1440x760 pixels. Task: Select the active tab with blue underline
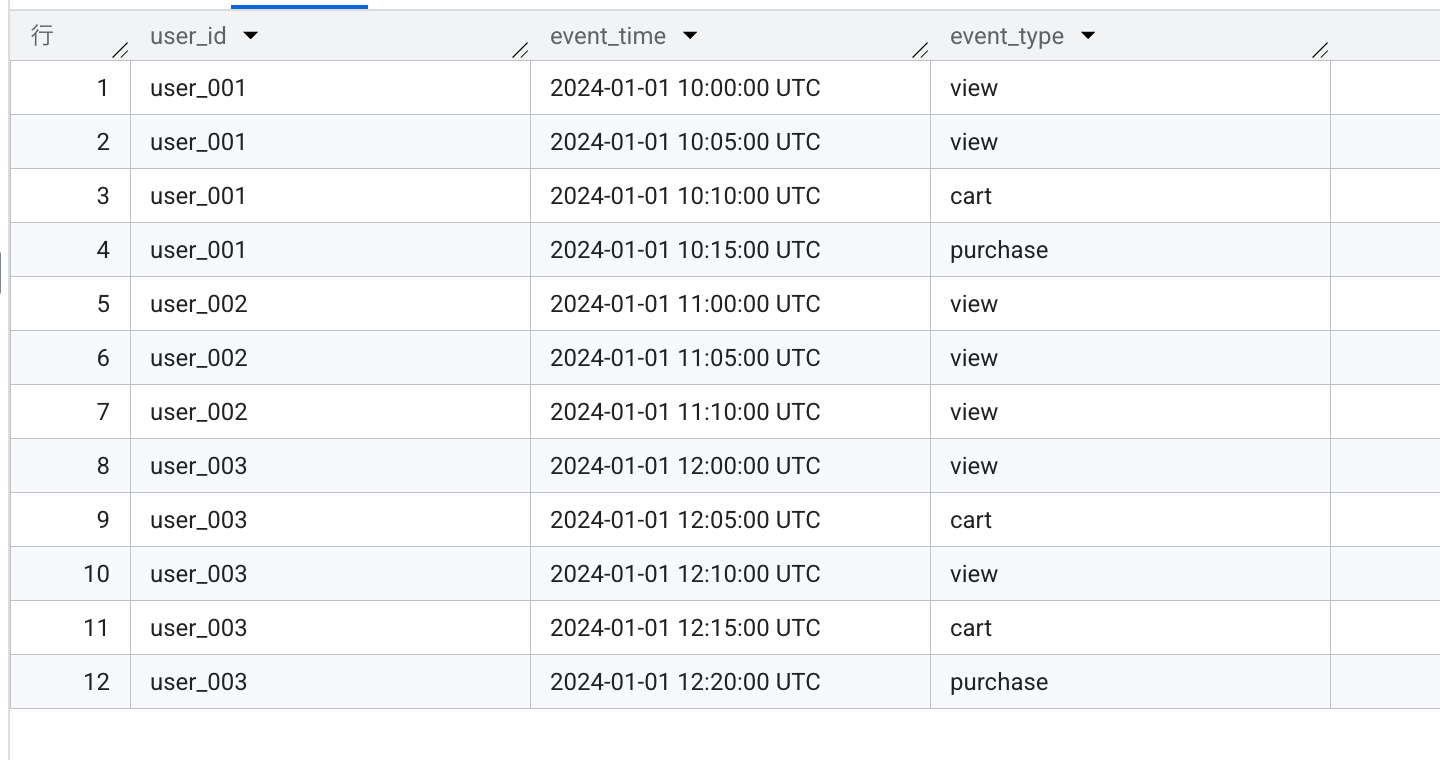(300, 4)
